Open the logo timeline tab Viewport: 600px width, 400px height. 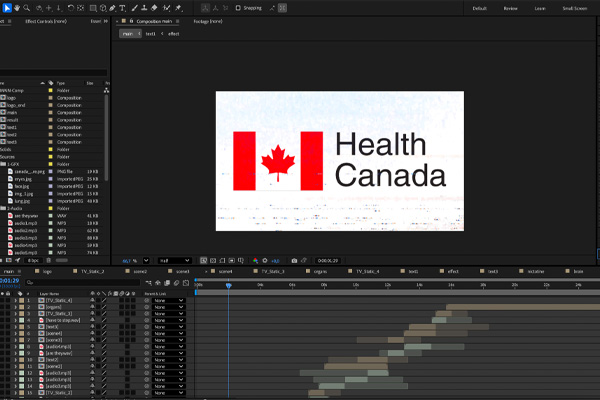click(47, 271)
